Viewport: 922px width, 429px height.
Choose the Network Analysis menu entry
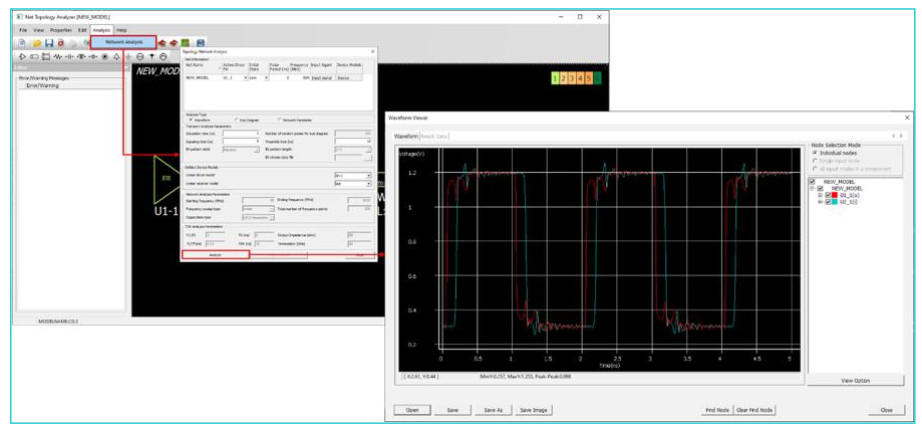pos(124,42)
